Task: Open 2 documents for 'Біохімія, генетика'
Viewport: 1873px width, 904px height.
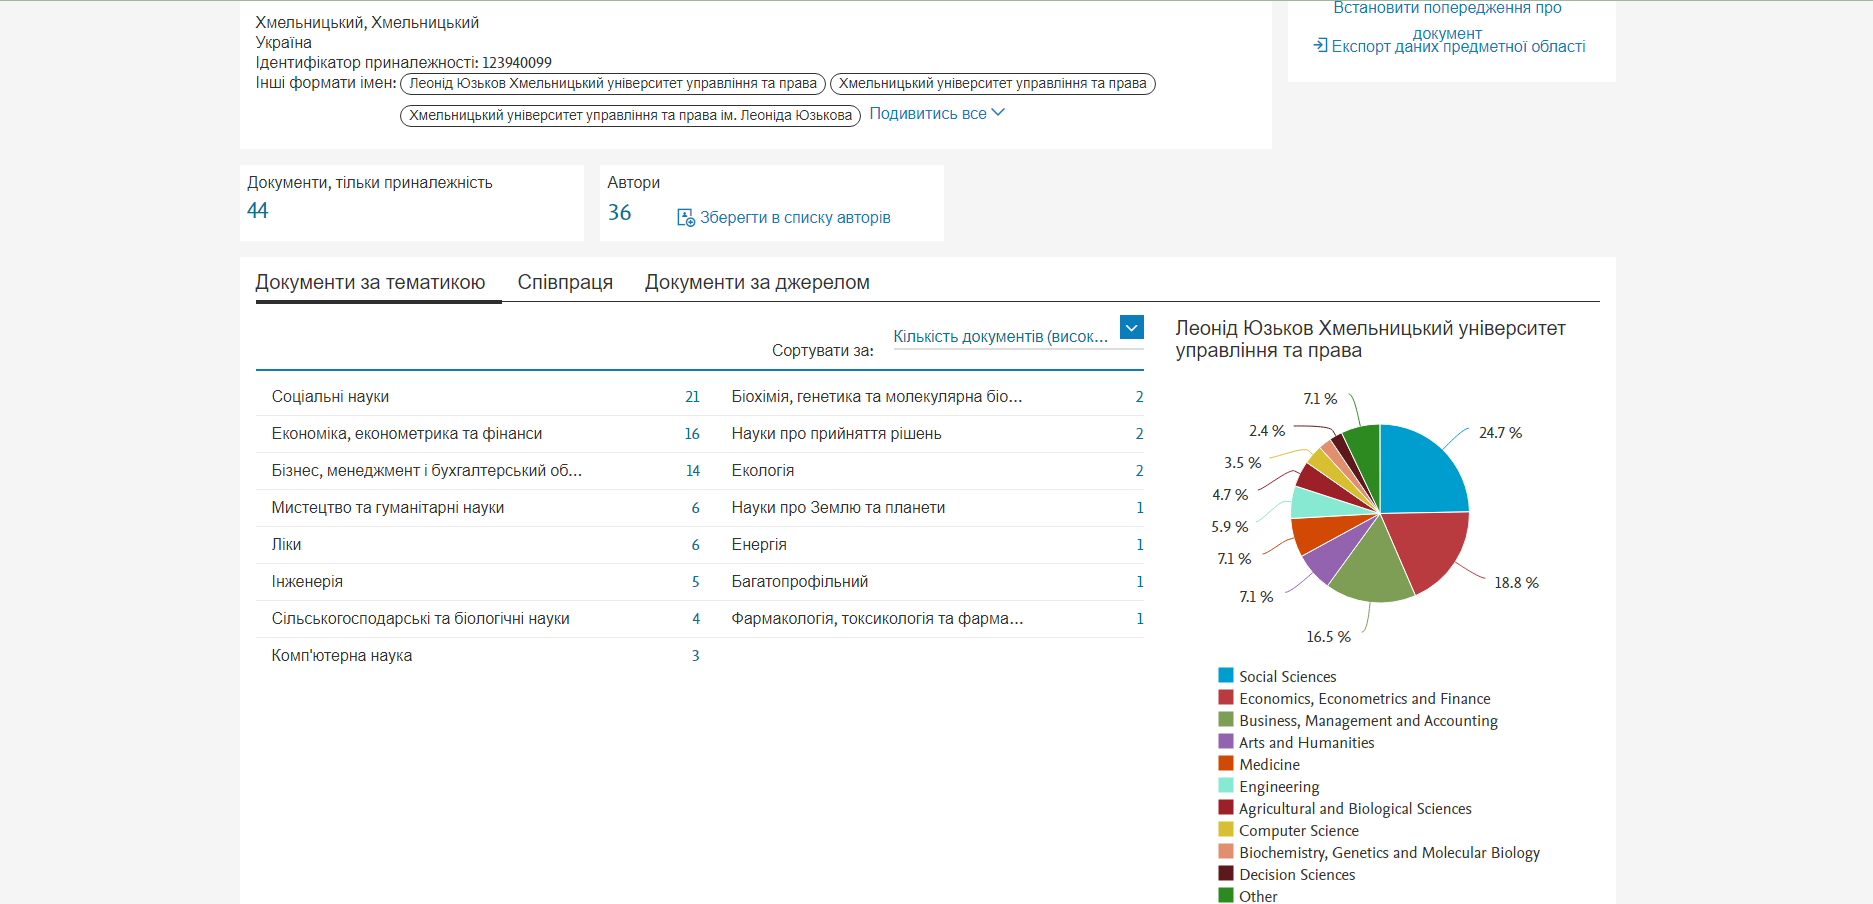Action: [x=1139, y=396]
